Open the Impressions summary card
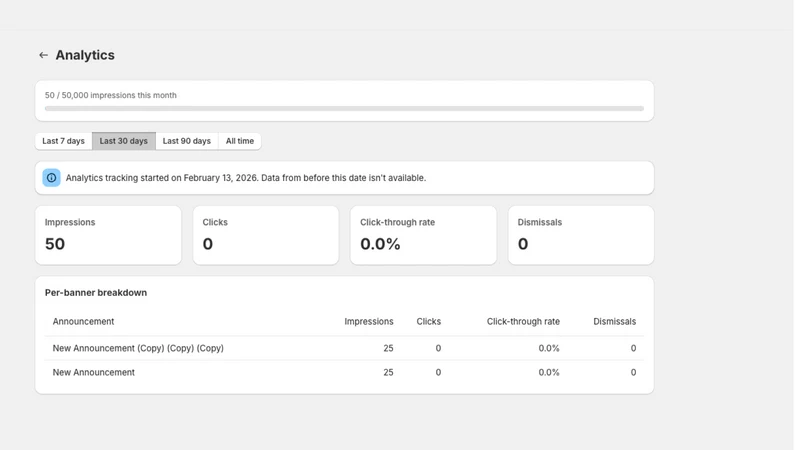This screenshot has width=800, height=450. 108,235
